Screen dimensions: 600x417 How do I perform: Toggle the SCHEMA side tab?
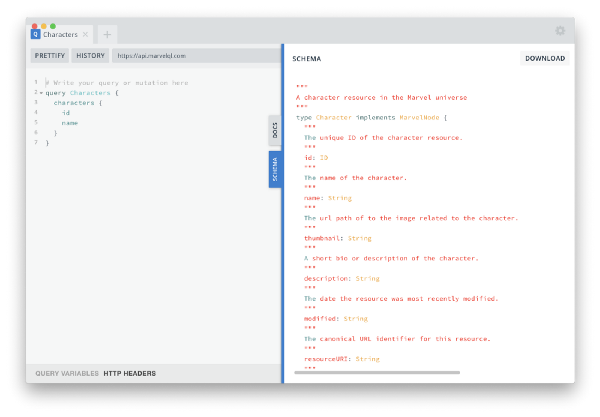[x=275, y=169]
